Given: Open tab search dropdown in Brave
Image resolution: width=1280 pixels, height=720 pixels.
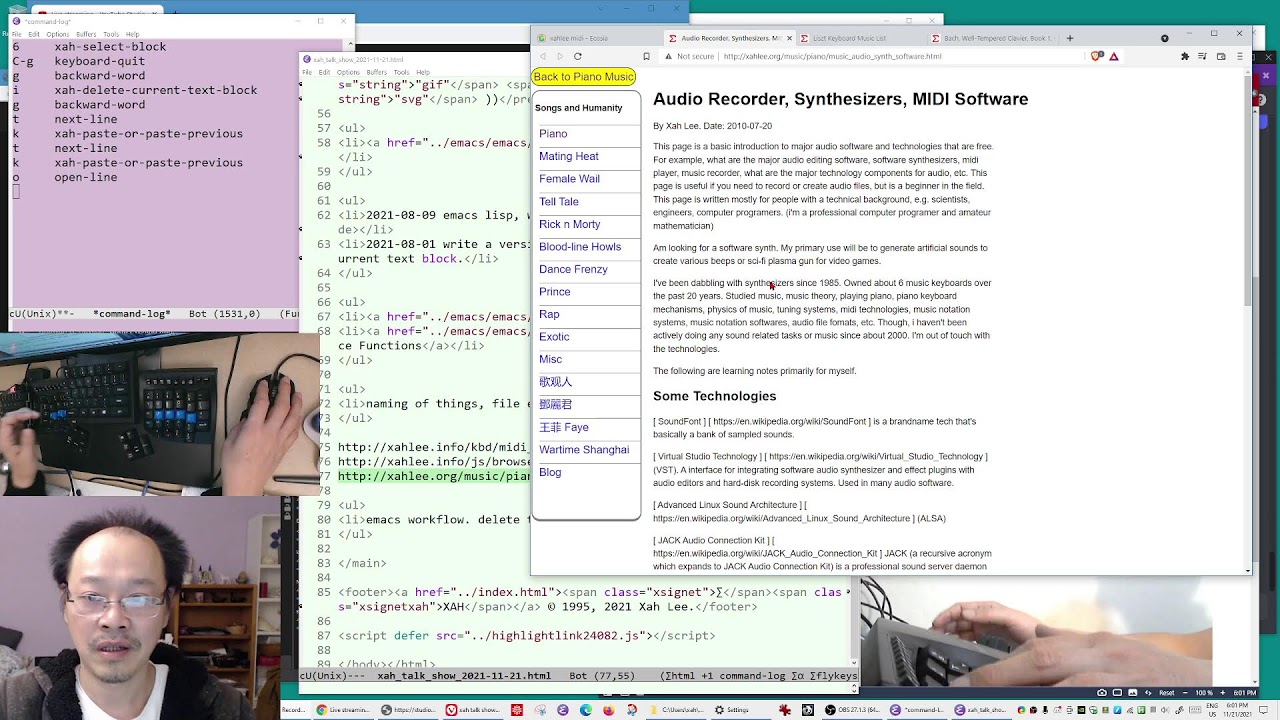Looking at the screenshot, I should tap(1164, 38).
